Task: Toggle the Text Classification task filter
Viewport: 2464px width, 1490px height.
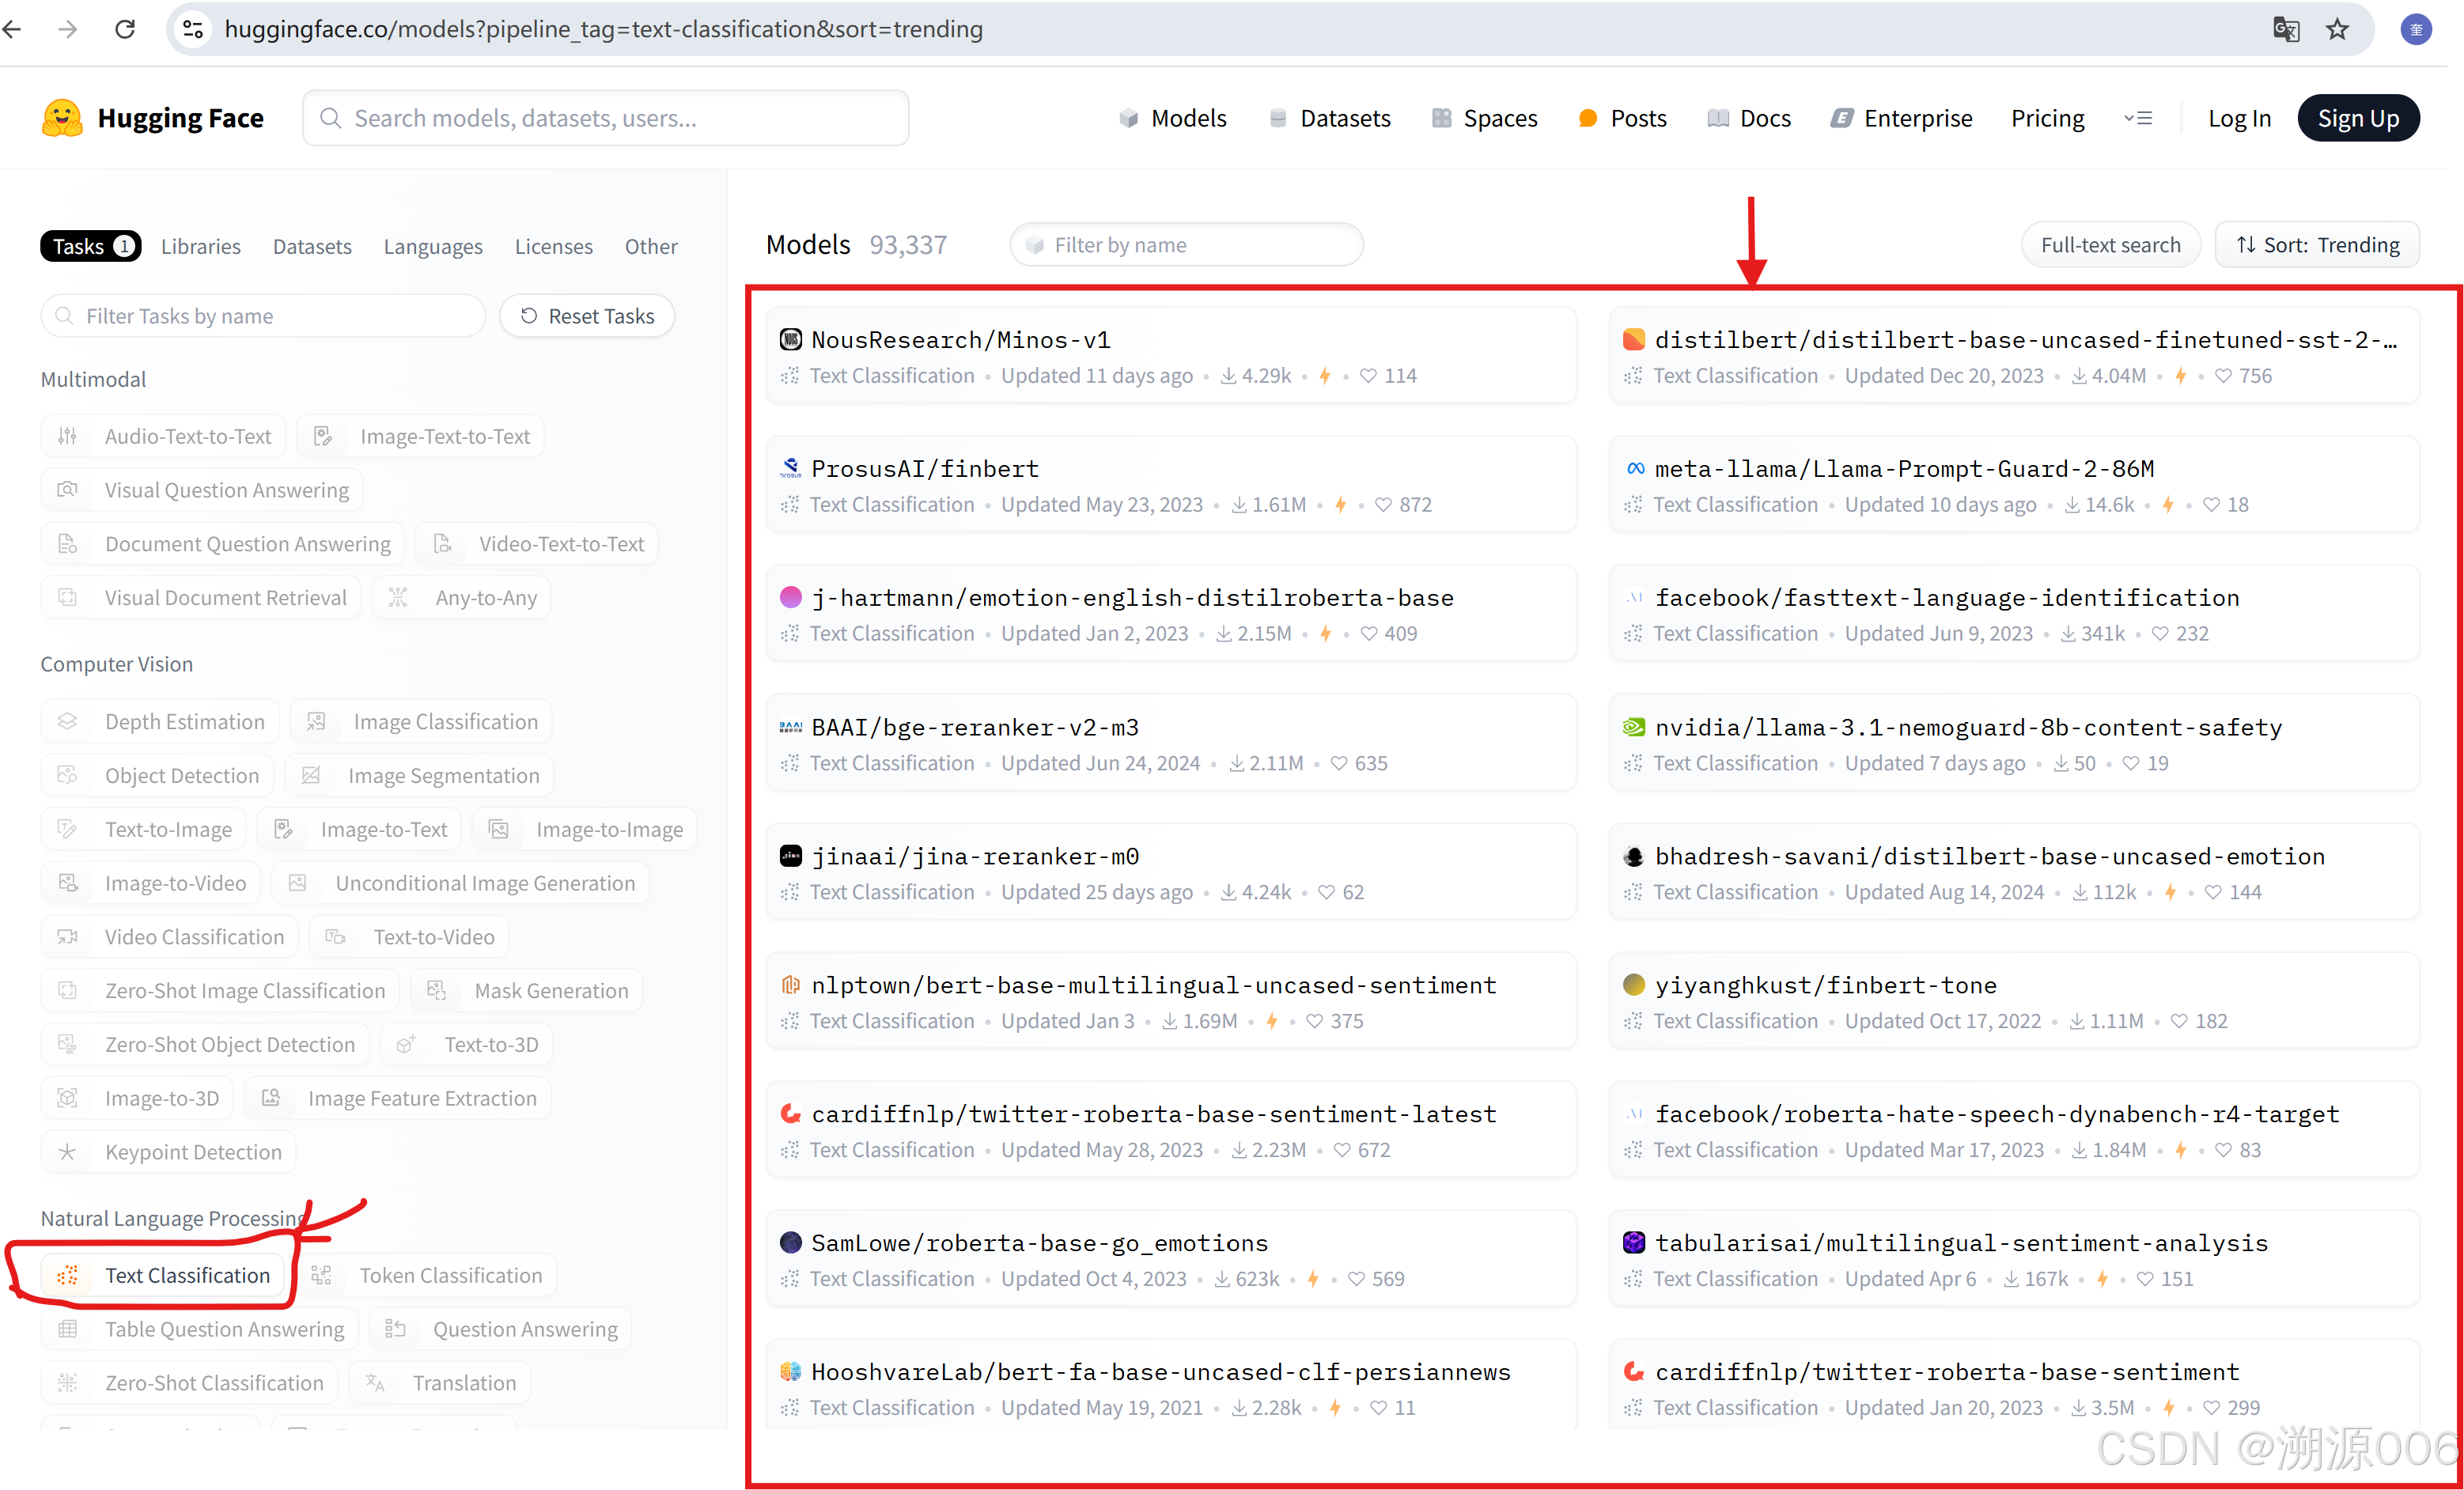Action: click(x=166, y=1275)
